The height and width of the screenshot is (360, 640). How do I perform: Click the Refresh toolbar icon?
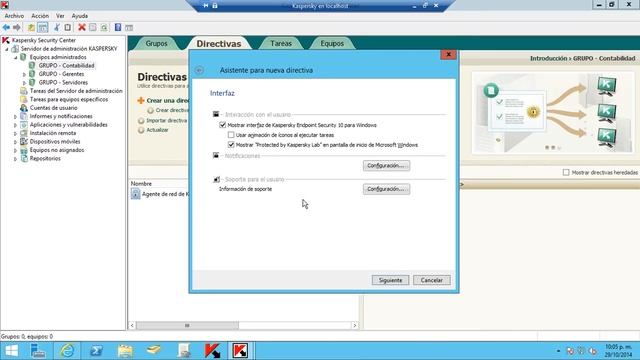pos(104,27)
